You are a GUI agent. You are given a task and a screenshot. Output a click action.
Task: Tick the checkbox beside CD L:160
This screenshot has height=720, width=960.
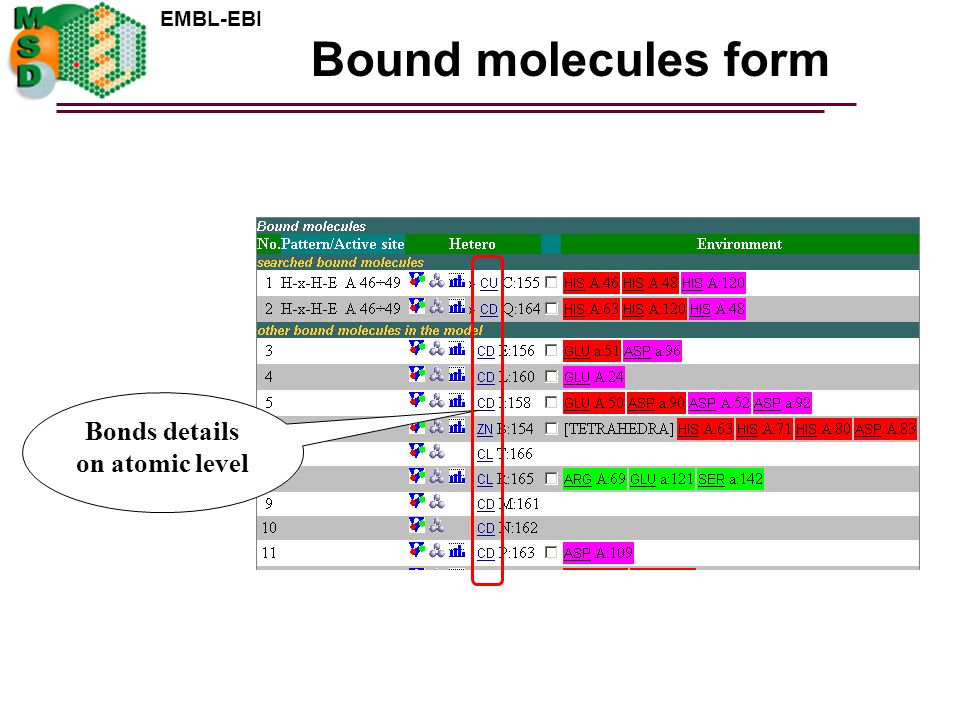click(551, 376)
